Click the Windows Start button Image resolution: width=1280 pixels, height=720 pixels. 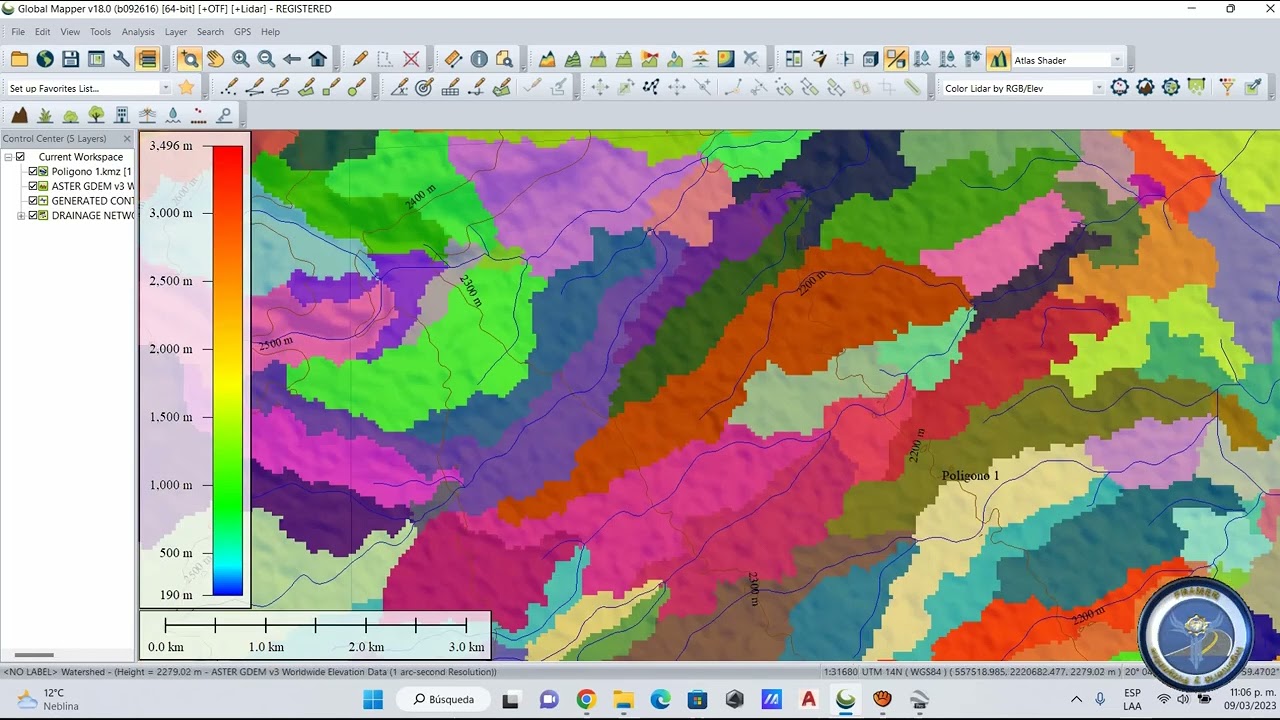point(373,699)
